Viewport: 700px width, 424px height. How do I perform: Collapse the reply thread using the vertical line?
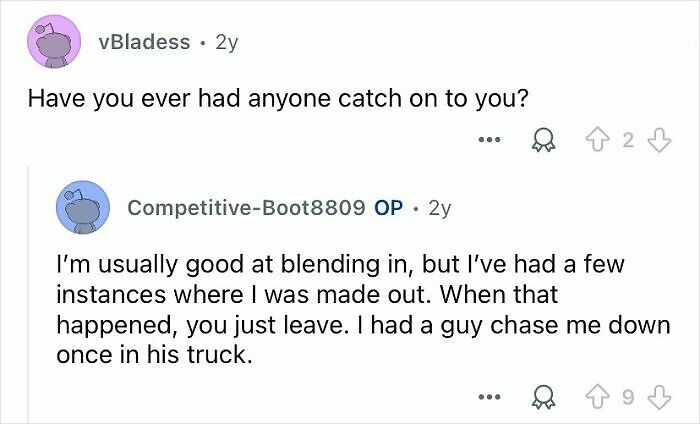coord(29,295)
